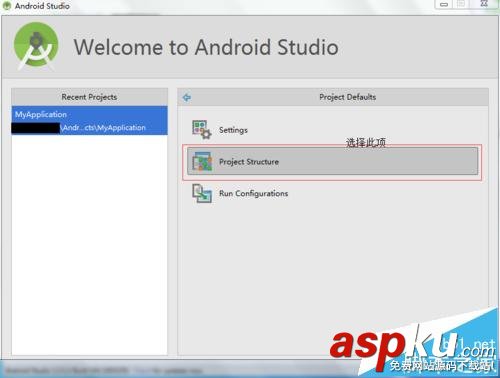Click the Settings gear icon
This screenshot has width=500, height=378.
click(x=202, y=130)
